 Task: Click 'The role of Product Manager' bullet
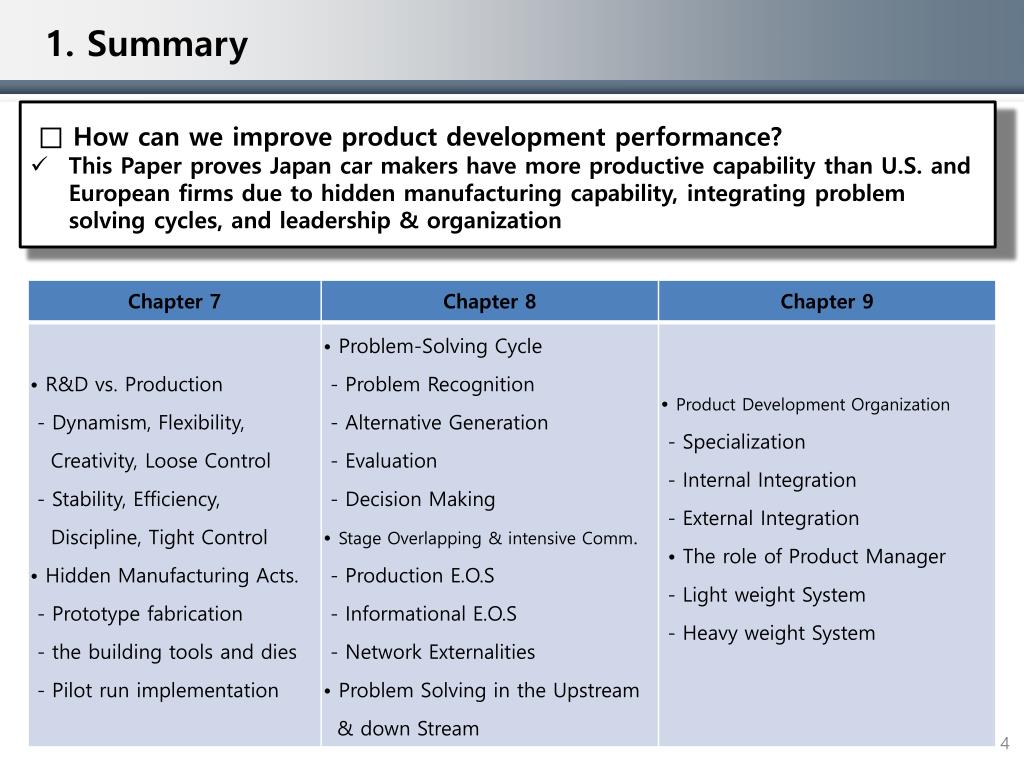(x=814, y=556)
